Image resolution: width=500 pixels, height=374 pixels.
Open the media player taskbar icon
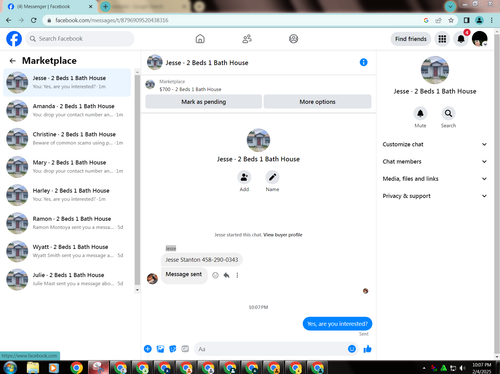(54, 368)
